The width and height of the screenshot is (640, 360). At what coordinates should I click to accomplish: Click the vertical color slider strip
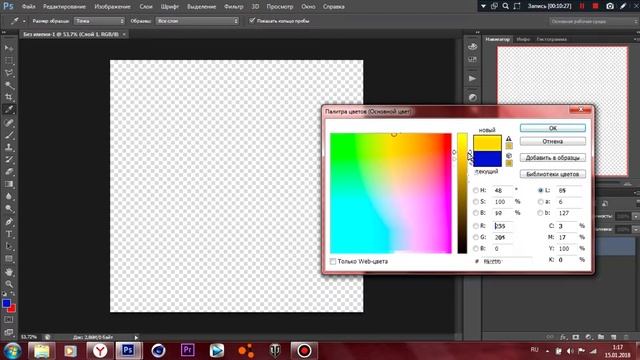click(462, 193)
